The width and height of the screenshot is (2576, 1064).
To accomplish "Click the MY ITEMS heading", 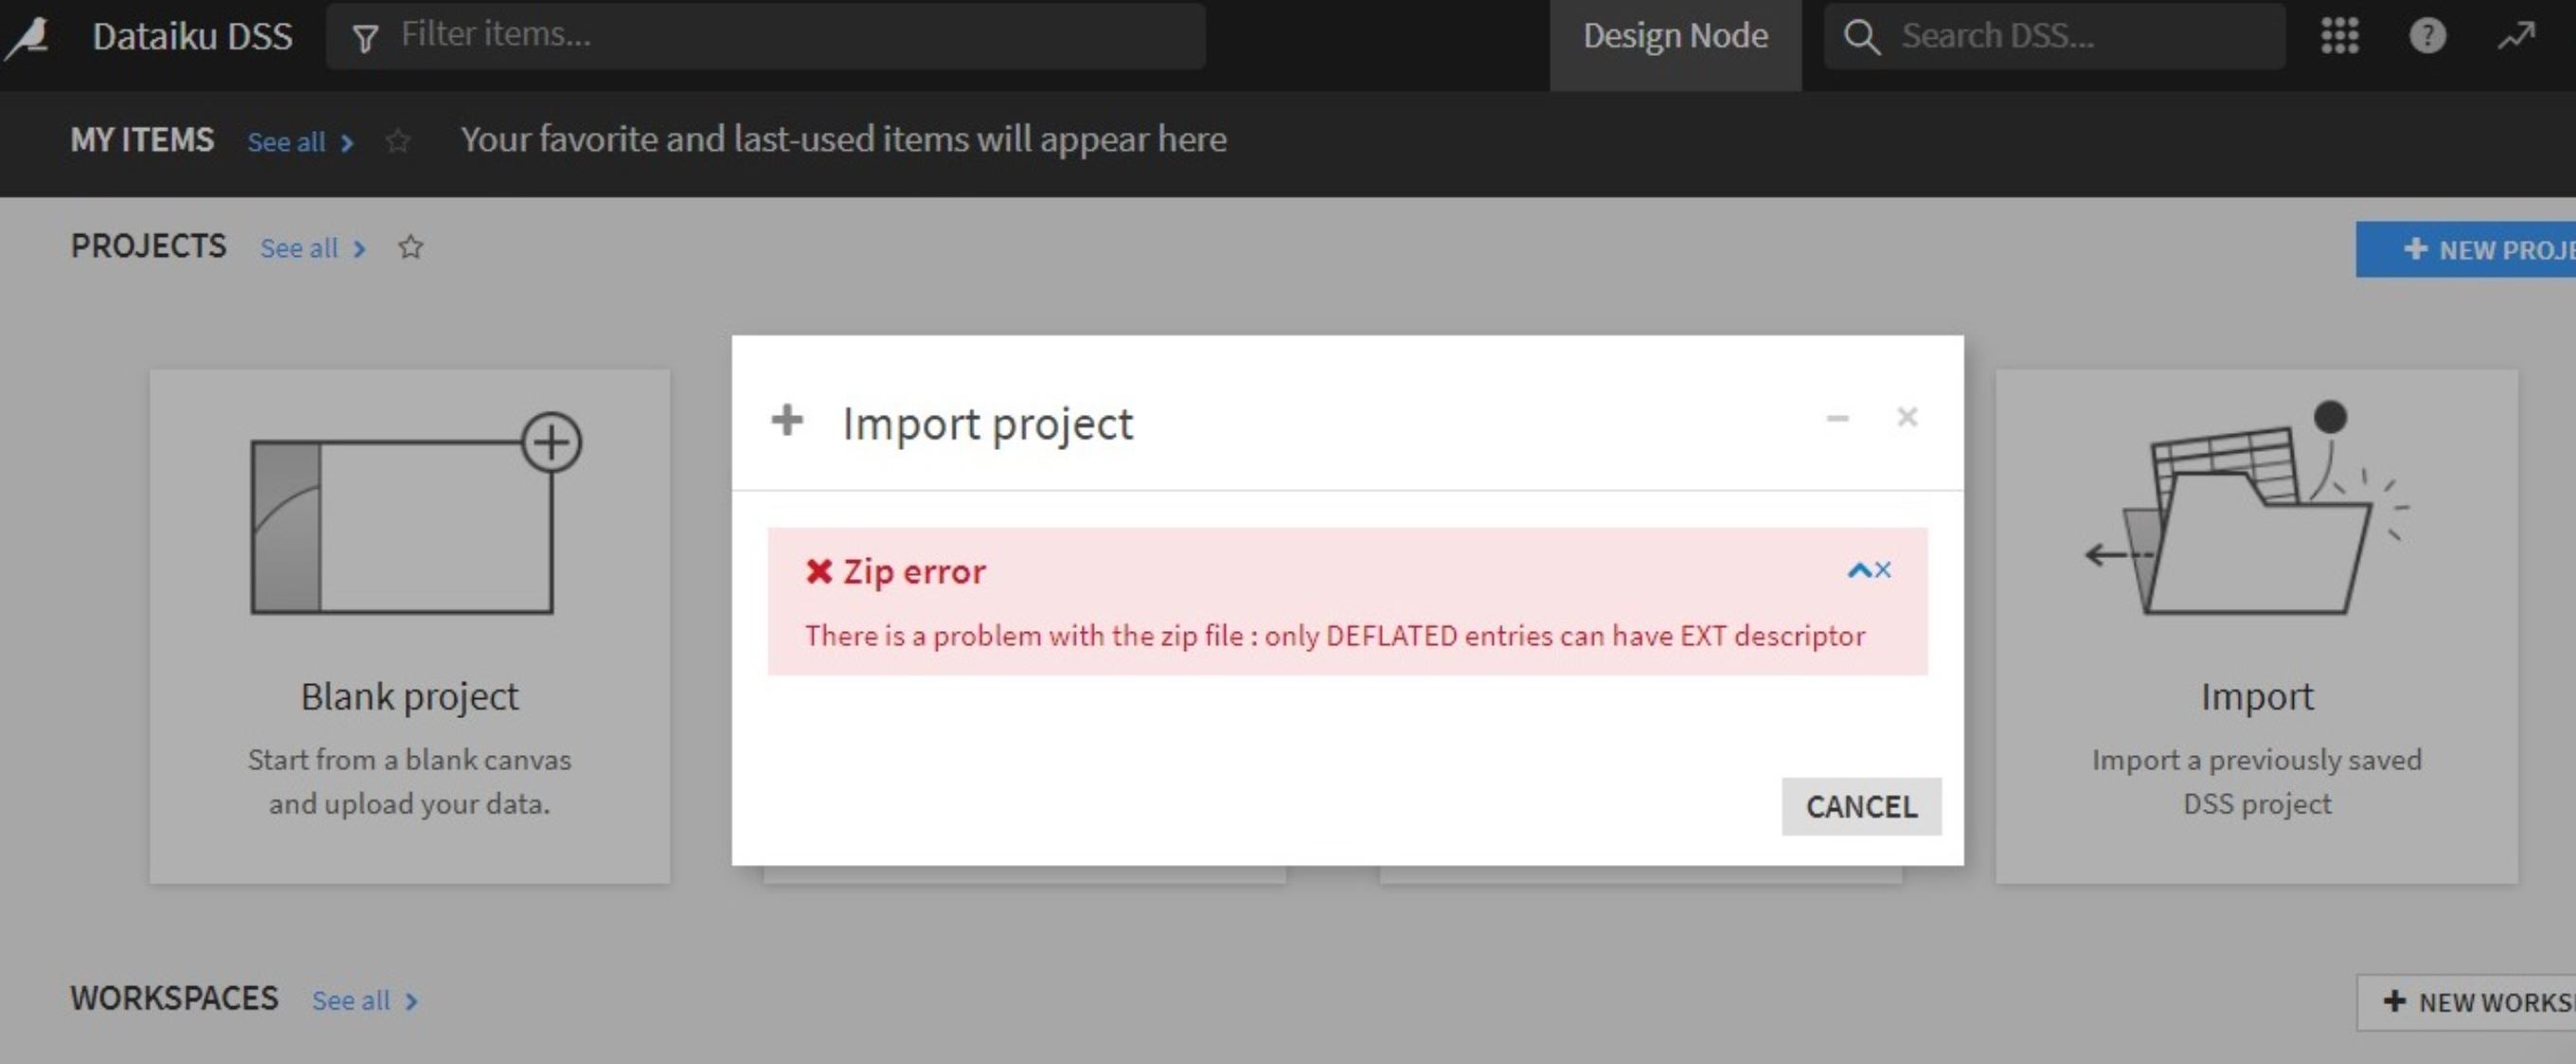I will click(x=142, y=140).
